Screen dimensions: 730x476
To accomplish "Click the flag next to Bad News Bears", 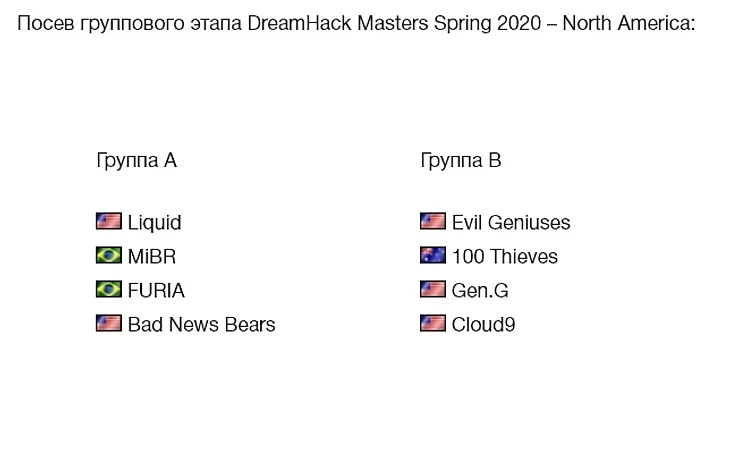I will click(109, 323).
